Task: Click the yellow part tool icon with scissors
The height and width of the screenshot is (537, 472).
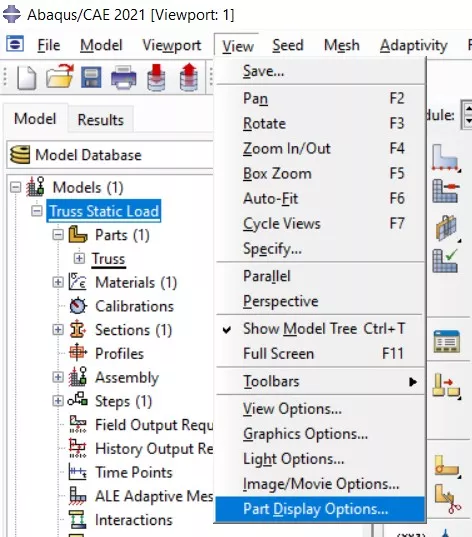Action: 447,499
